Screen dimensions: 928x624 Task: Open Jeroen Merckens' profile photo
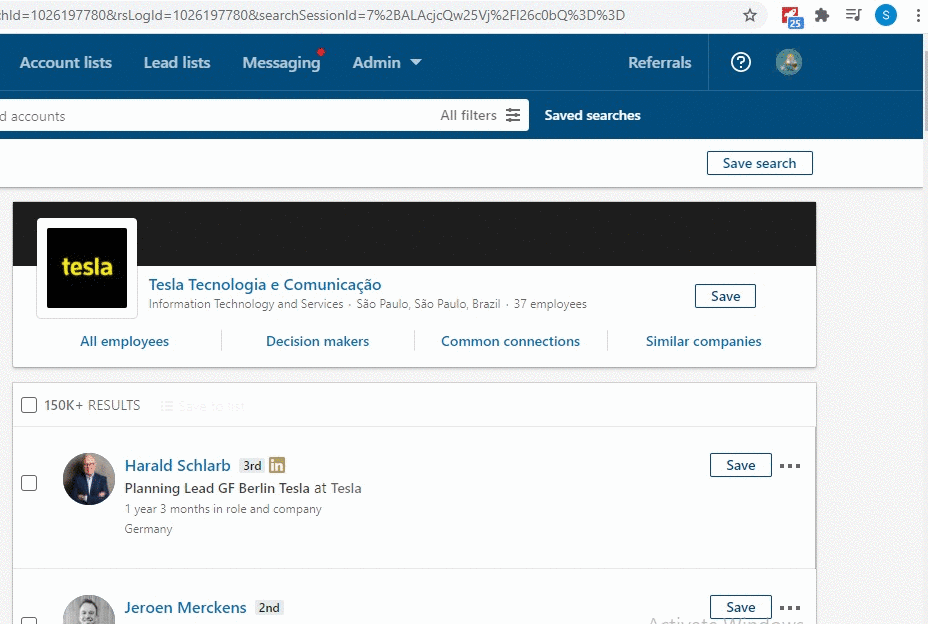tap(89, 610)
